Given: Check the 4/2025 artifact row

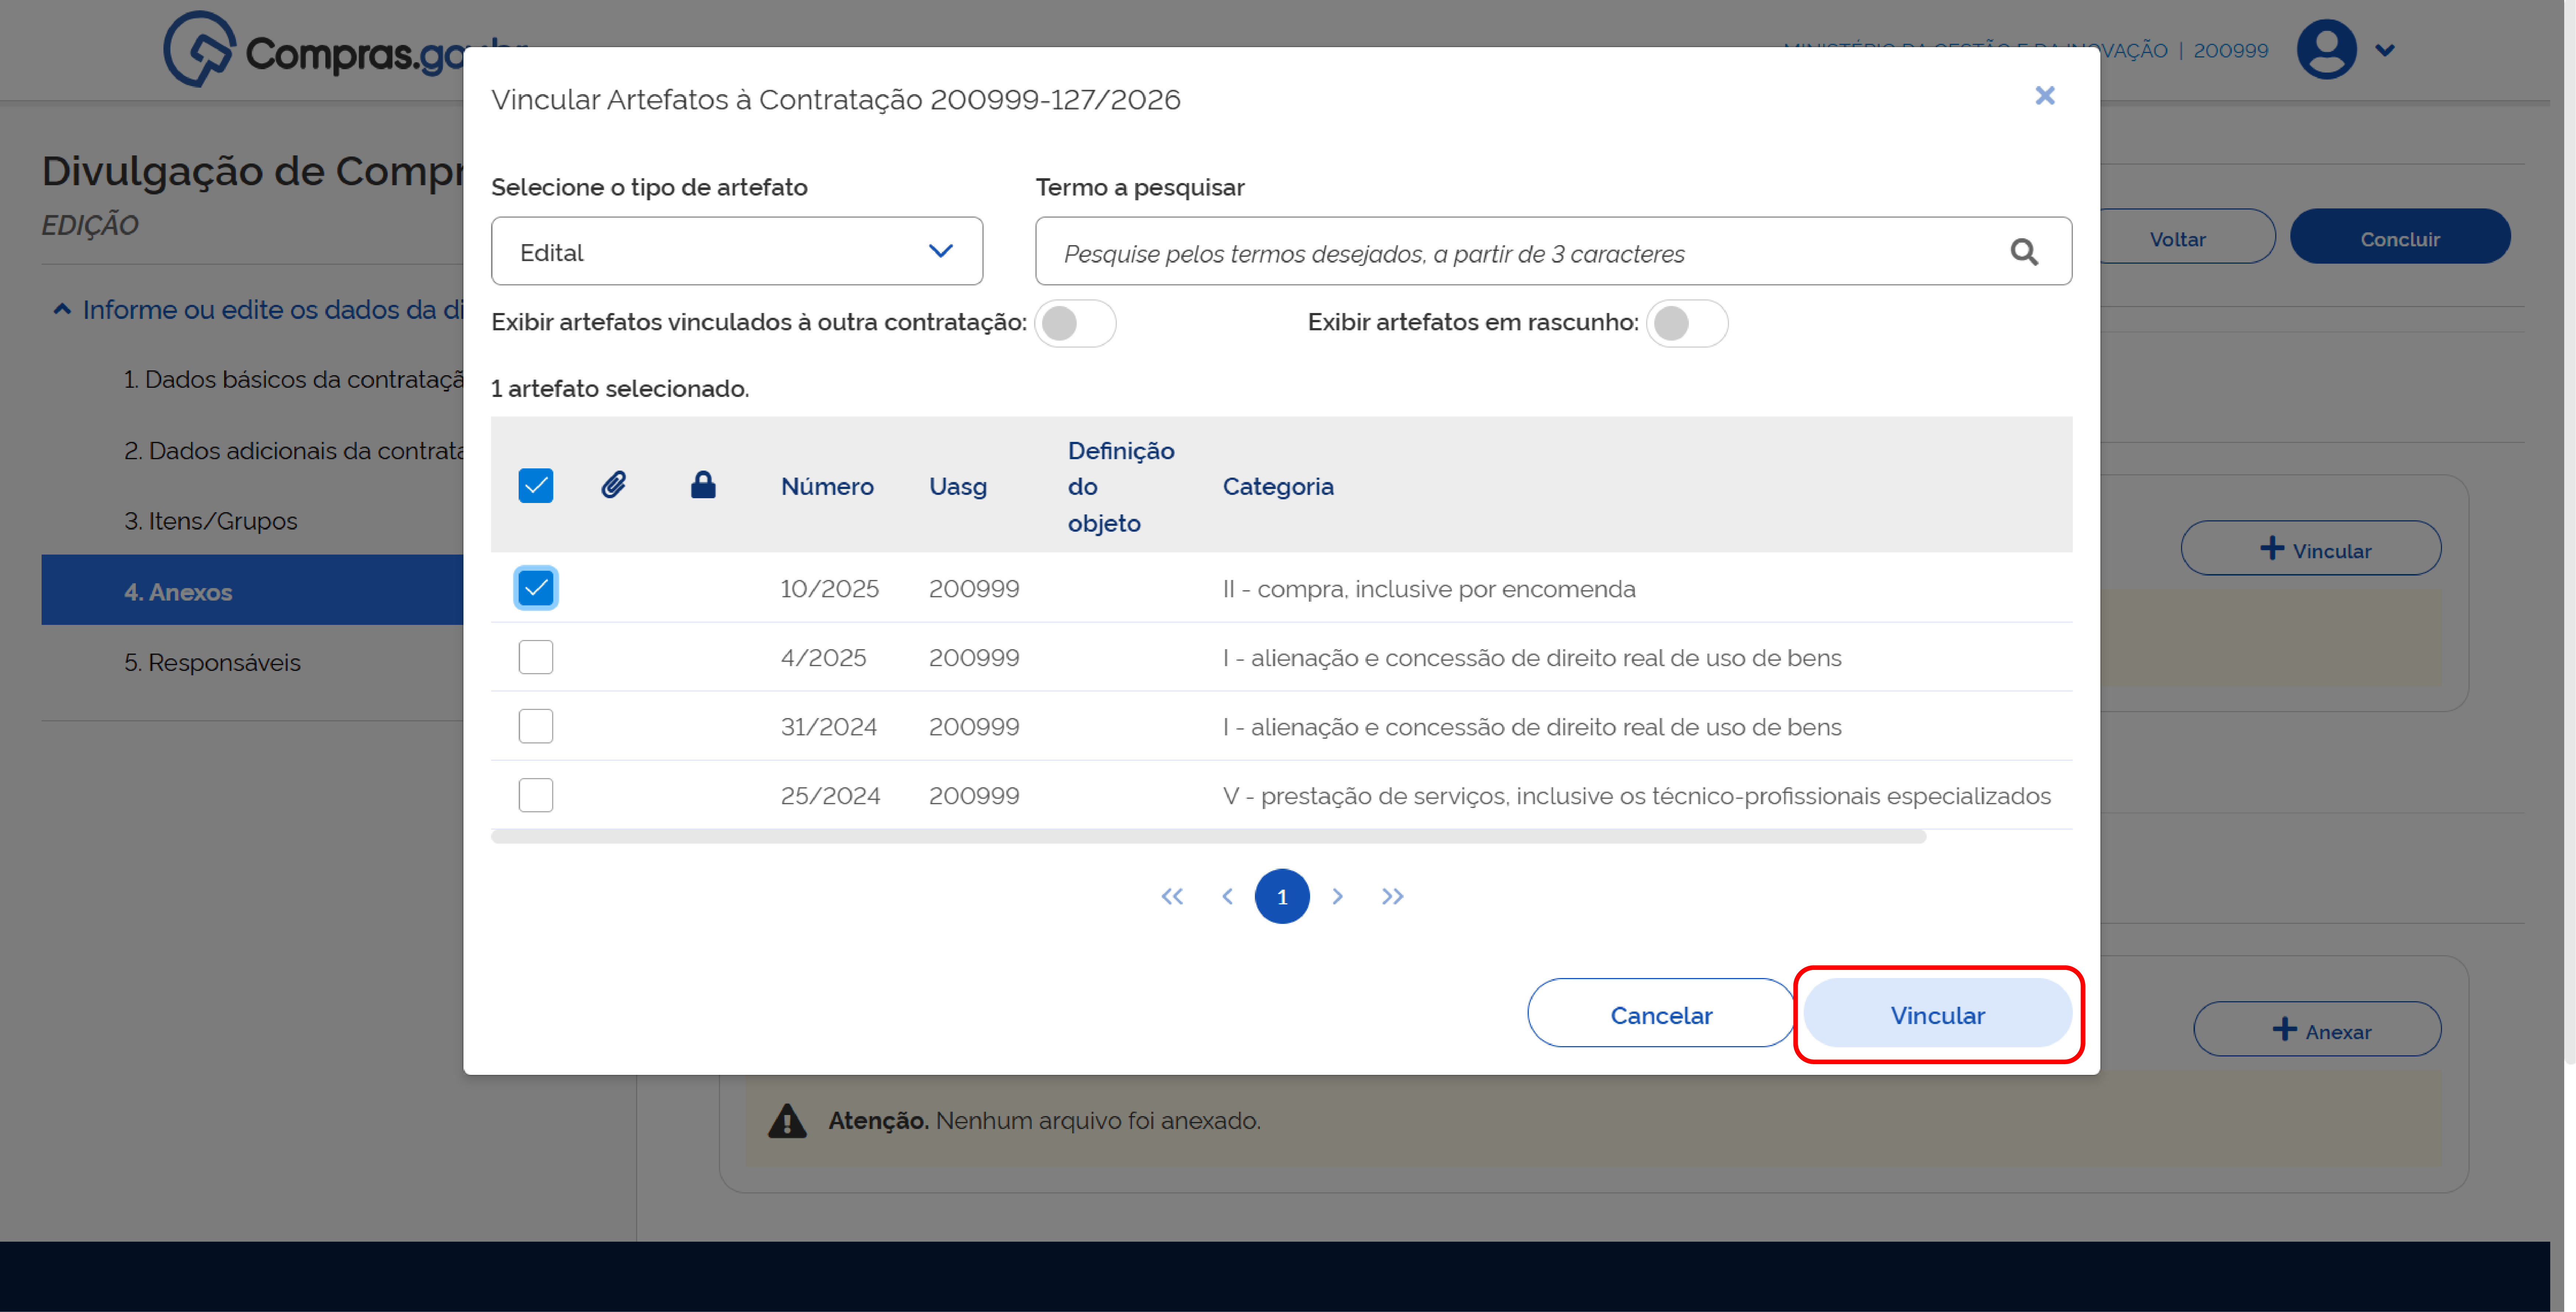Looking at the screenshot, I should pyautogui.click(x=536, y=657).
